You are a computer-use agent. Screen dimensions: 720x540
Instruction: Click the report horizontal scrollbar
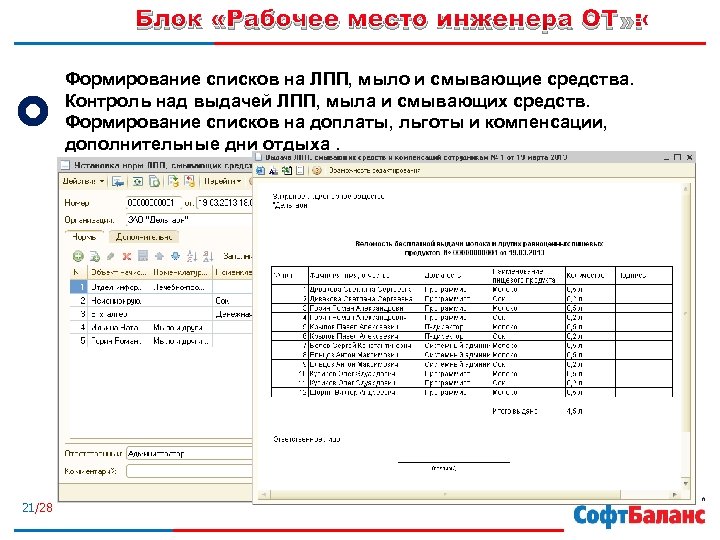445,495
